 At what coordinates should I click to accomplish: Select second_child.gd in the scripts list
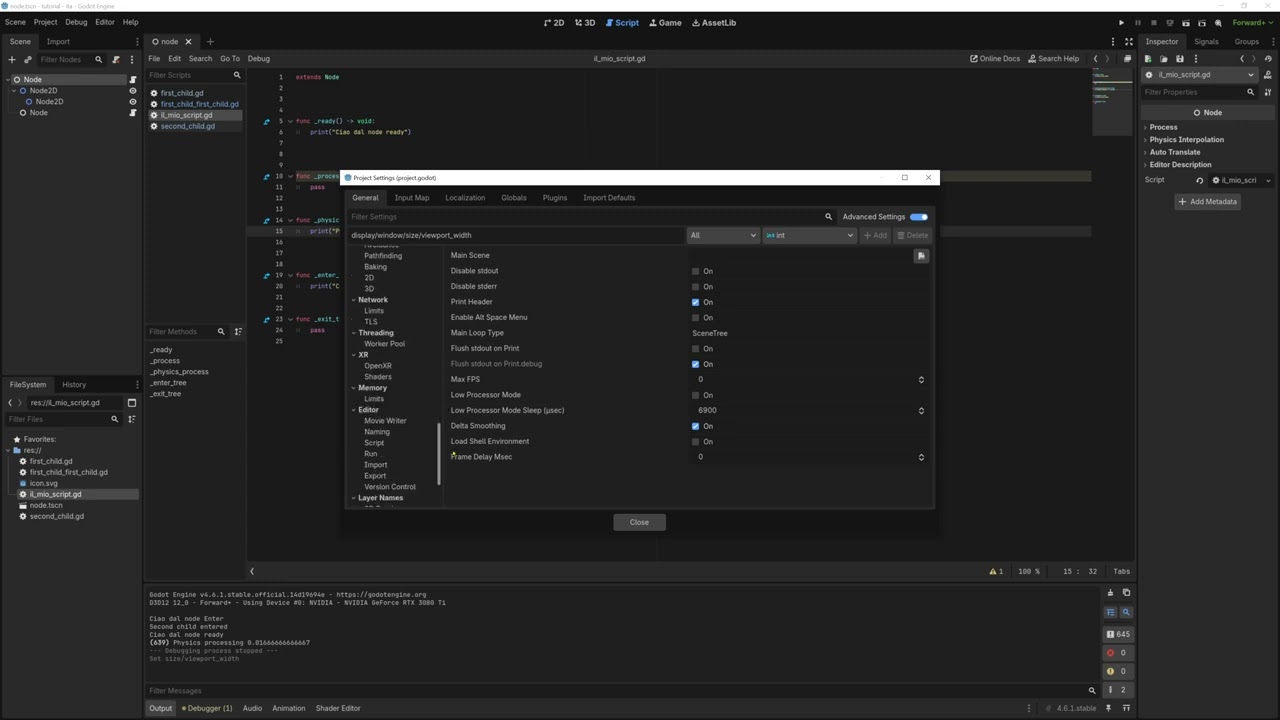(188, 127)
